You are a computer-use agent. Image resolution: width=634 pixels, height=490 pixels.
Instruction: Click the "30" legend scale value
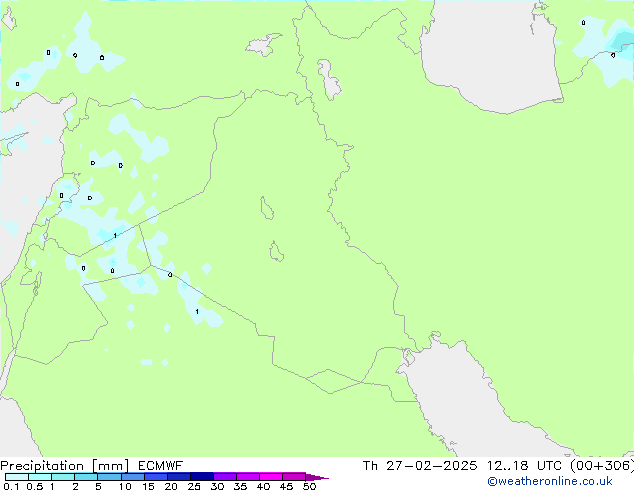pyautogui.click(x=217, y=486)
